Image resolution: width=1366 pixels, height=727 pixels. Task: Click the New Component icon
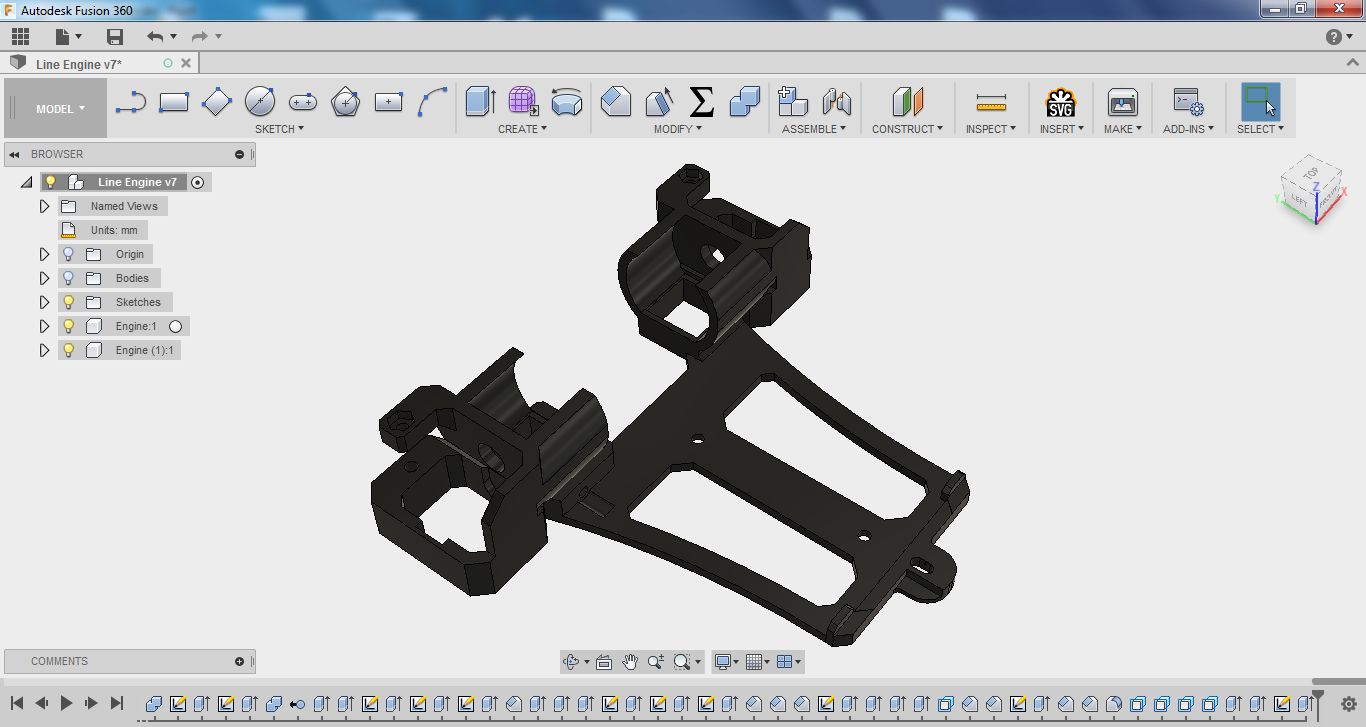793,101
